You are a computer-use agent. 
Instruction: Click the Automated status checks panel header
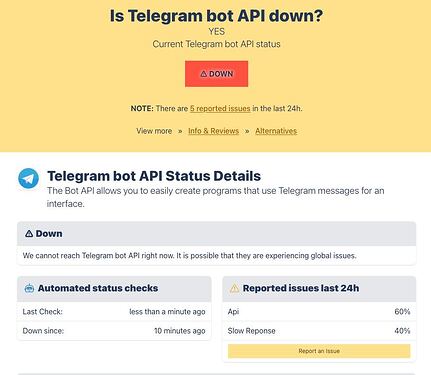pos(114,288)
